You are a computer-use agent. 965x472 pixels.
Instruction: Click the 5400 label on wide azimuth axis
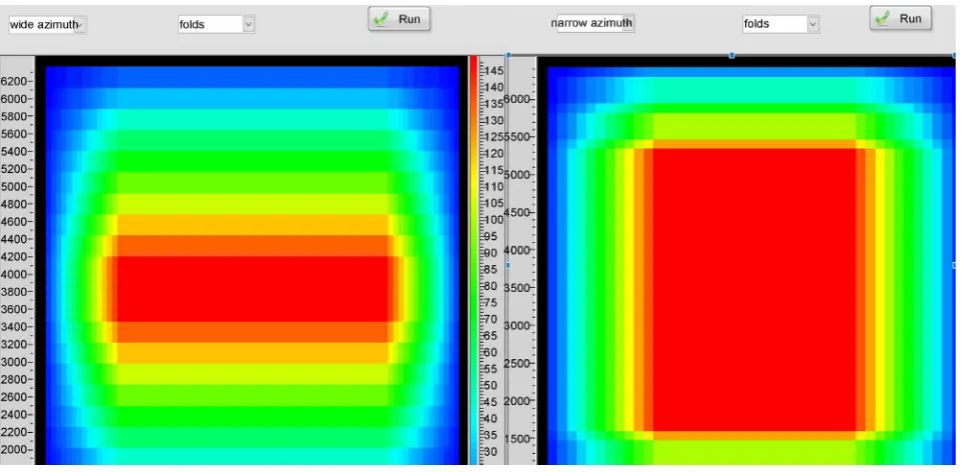point(14,151)
